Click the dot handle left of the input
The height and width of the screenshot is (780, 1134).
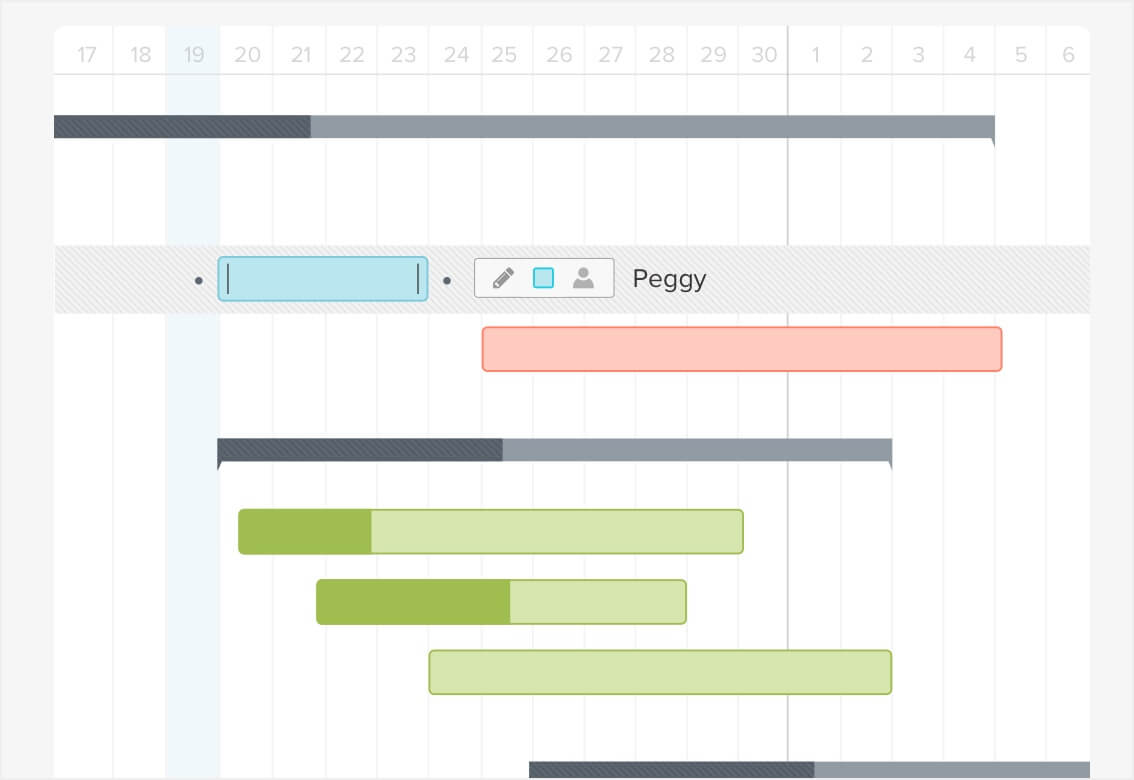click(197, 280)
